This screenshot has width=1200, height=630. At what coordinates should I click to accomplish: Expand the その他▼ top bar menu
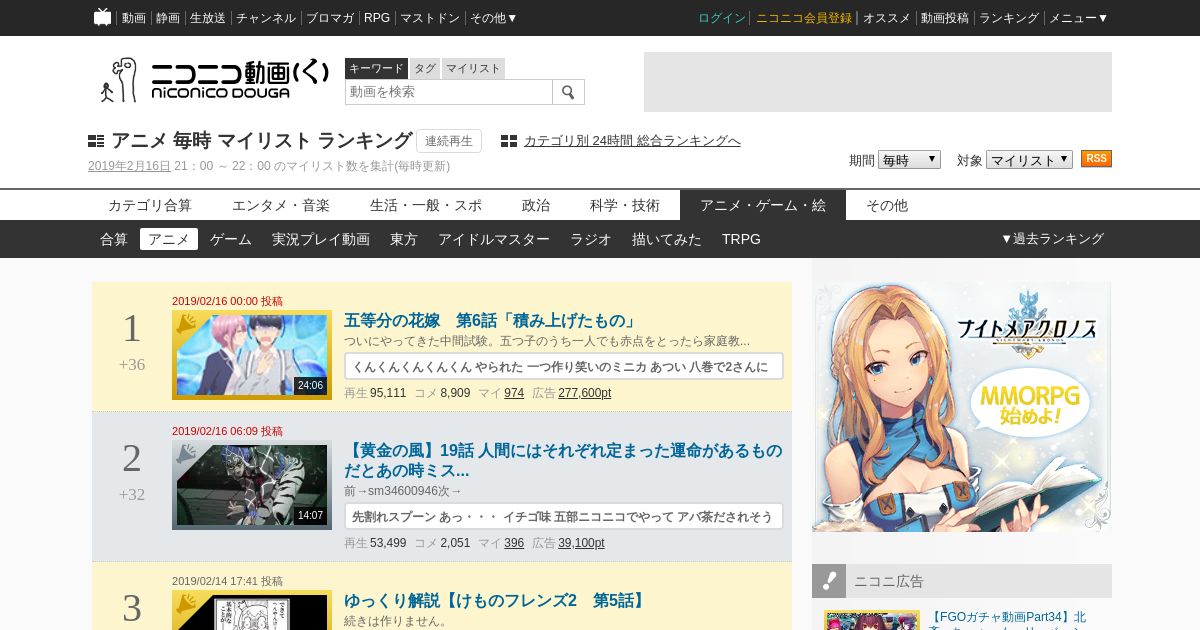point(494,18)
